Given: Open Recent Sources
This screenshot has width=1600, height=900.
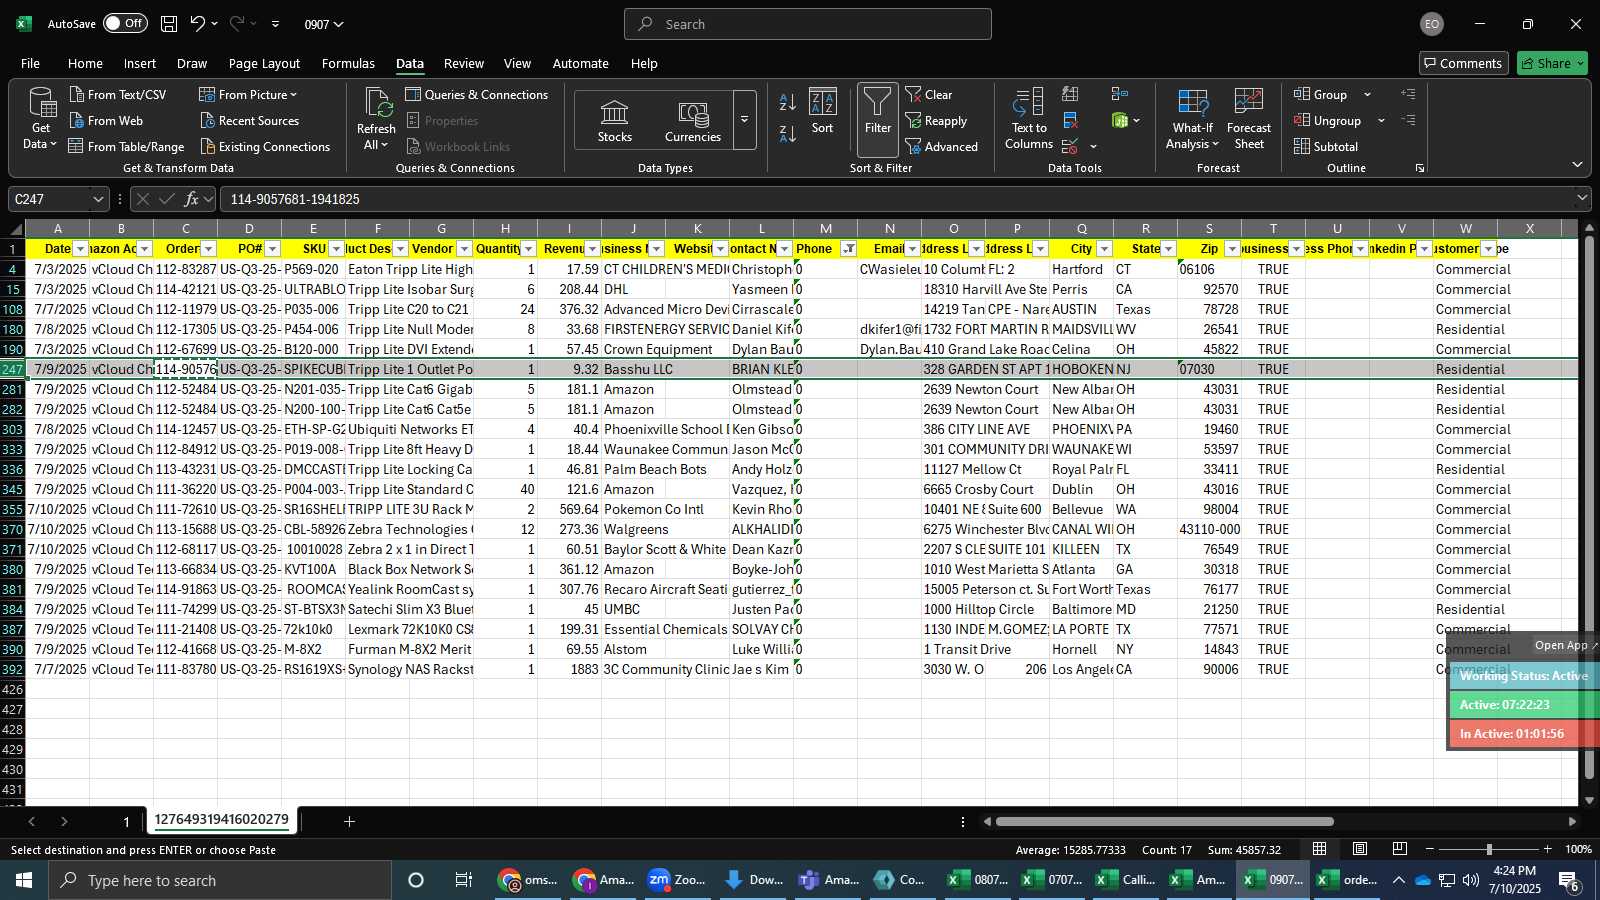Looking at the screenshot, I should tap(249, 120).
